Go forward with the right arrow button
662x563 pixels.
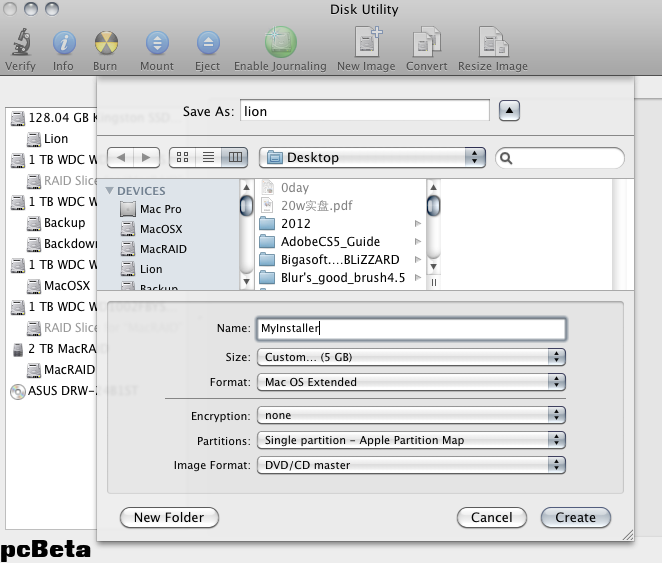146,158
